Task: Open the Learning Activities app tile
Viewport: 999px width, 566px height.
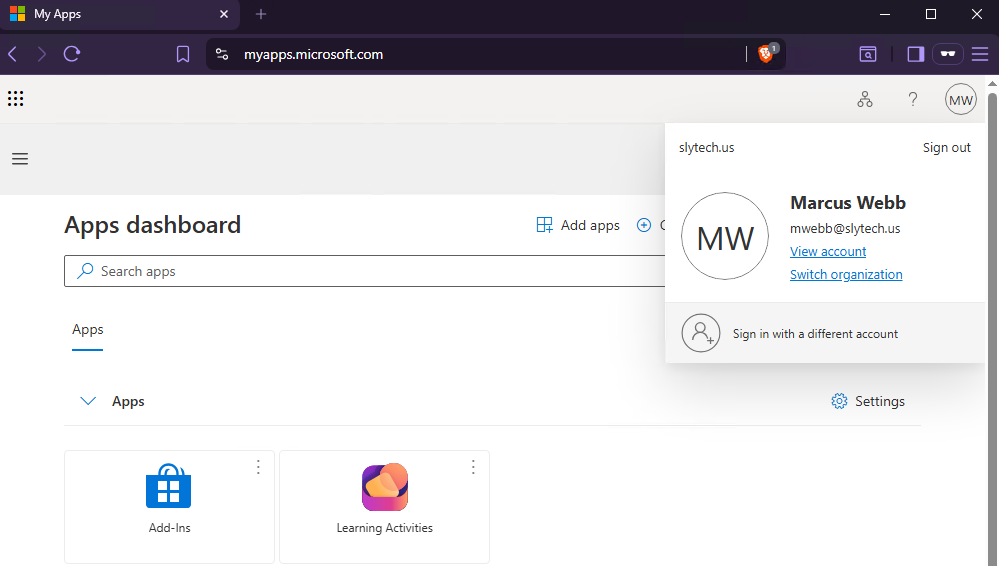Action: click(x=384, y=507)
